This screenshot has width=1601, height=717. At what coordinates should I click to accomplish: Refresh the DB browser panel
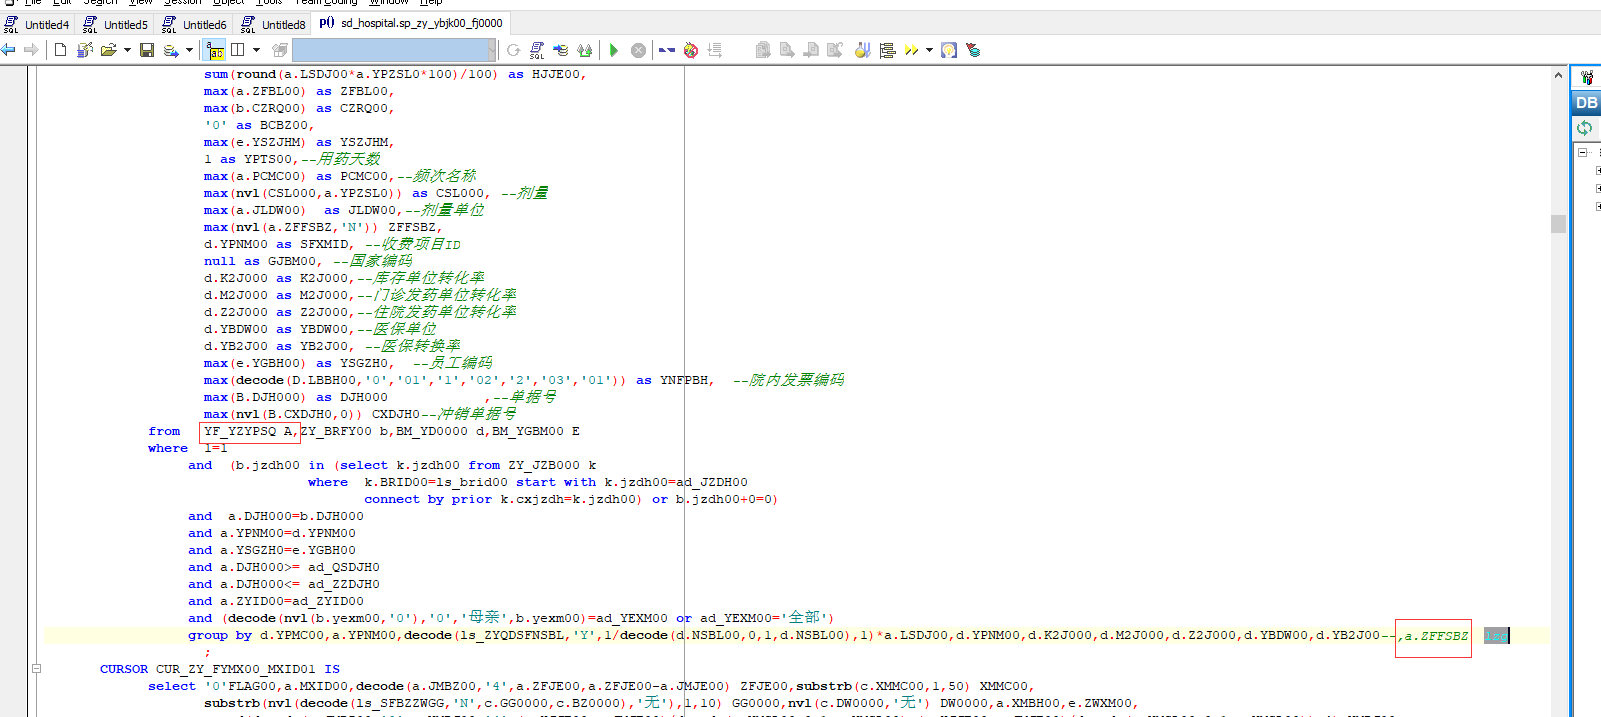coord(1584,128)
